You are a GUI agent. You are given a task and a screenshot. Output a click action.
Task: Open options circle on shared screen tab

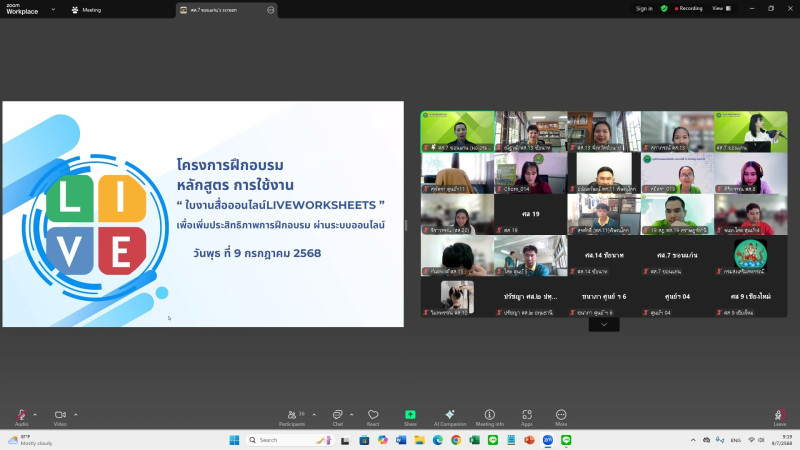pyautogui.click(x=270, y=10)
